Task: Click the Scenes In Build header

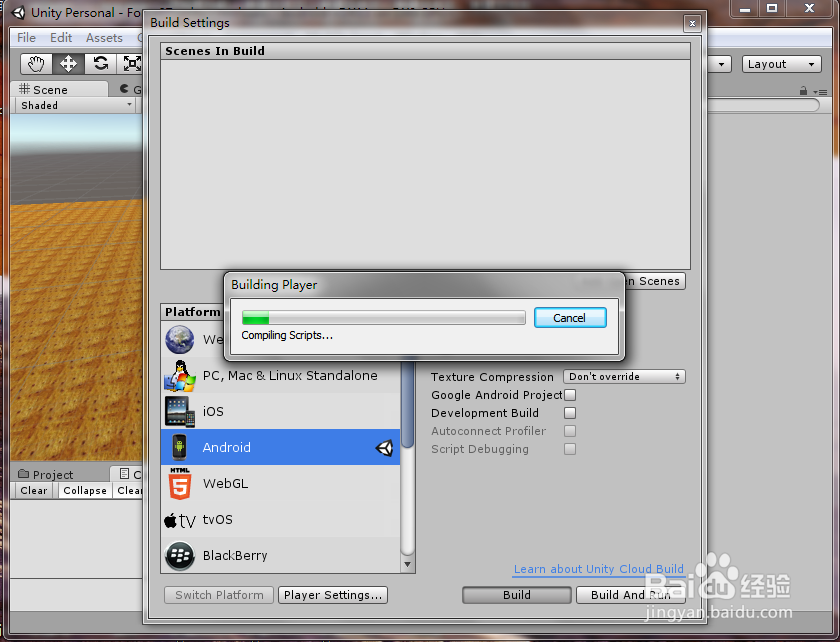Action: click(425, 51)
